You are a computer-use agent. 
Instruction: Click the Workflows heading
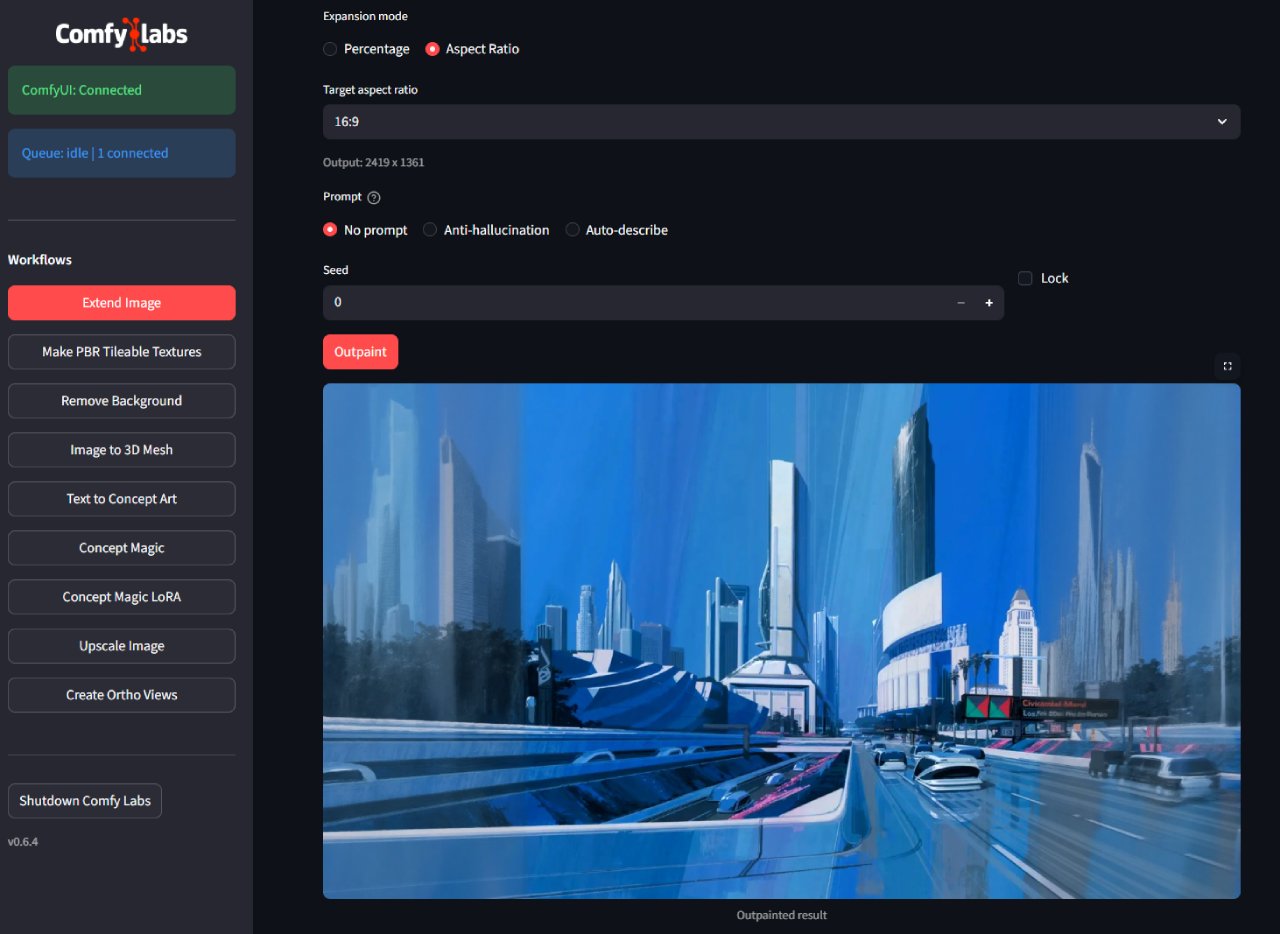pos(40,260)
